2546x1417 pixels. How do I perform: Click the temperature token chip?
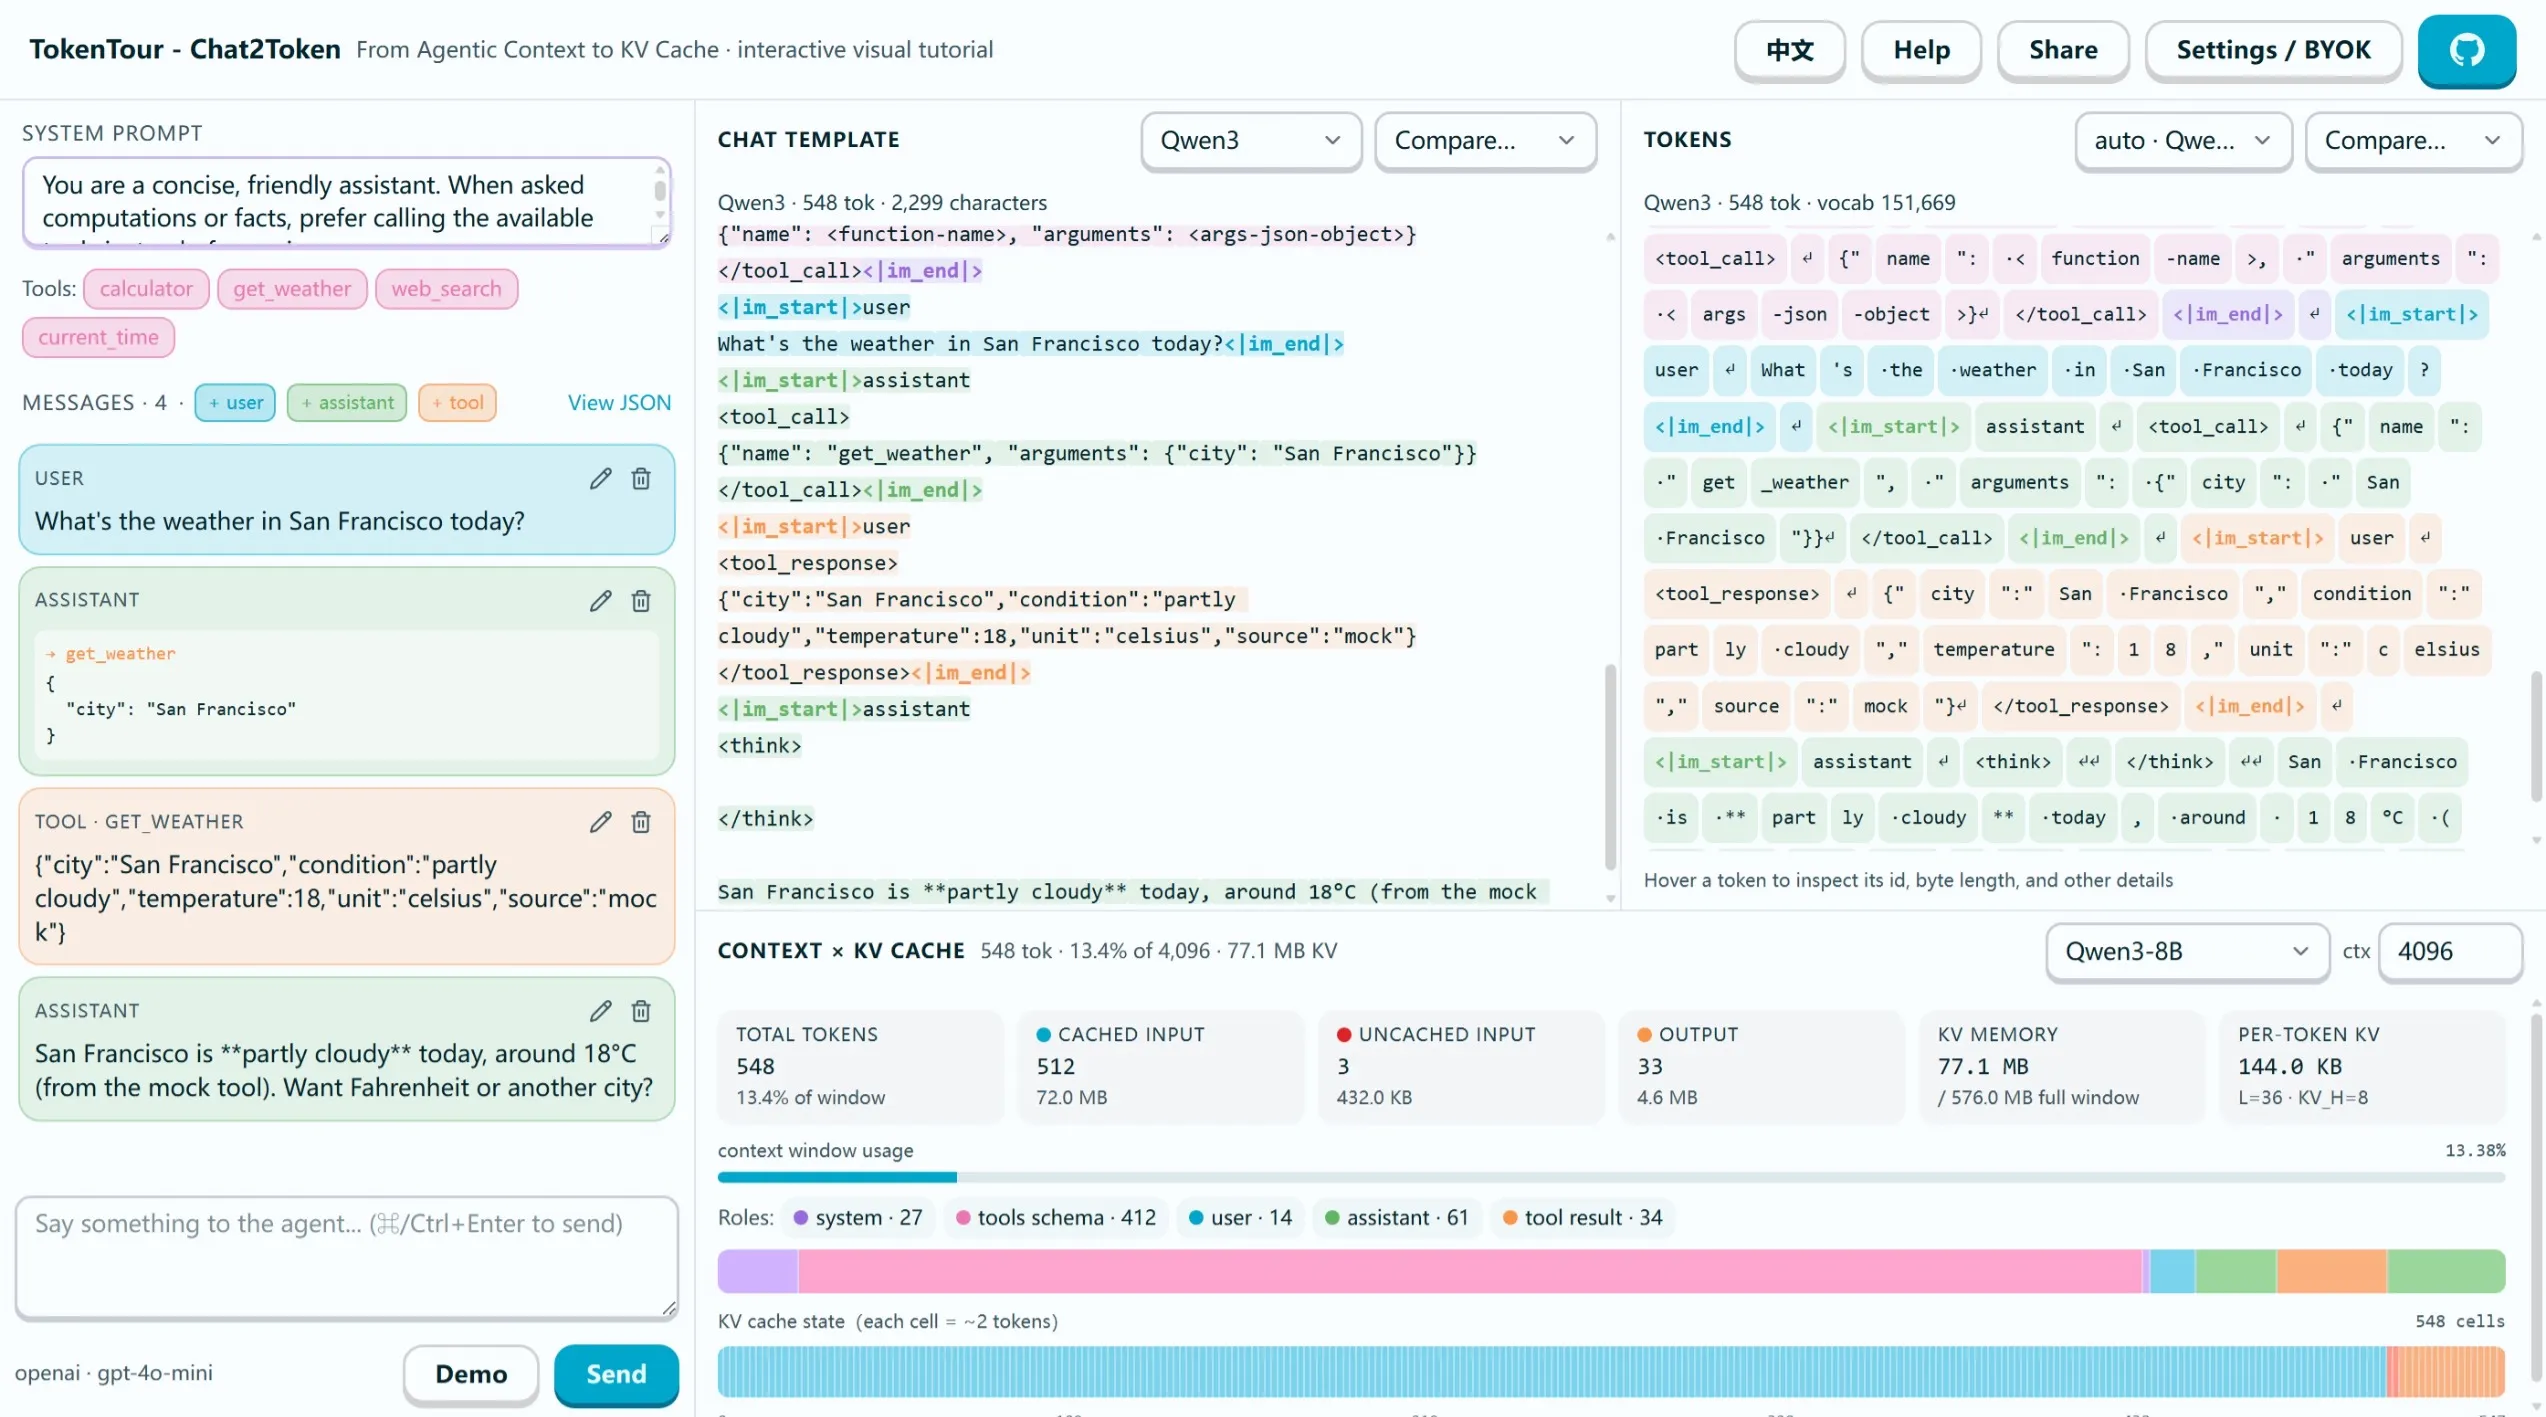1993,649
